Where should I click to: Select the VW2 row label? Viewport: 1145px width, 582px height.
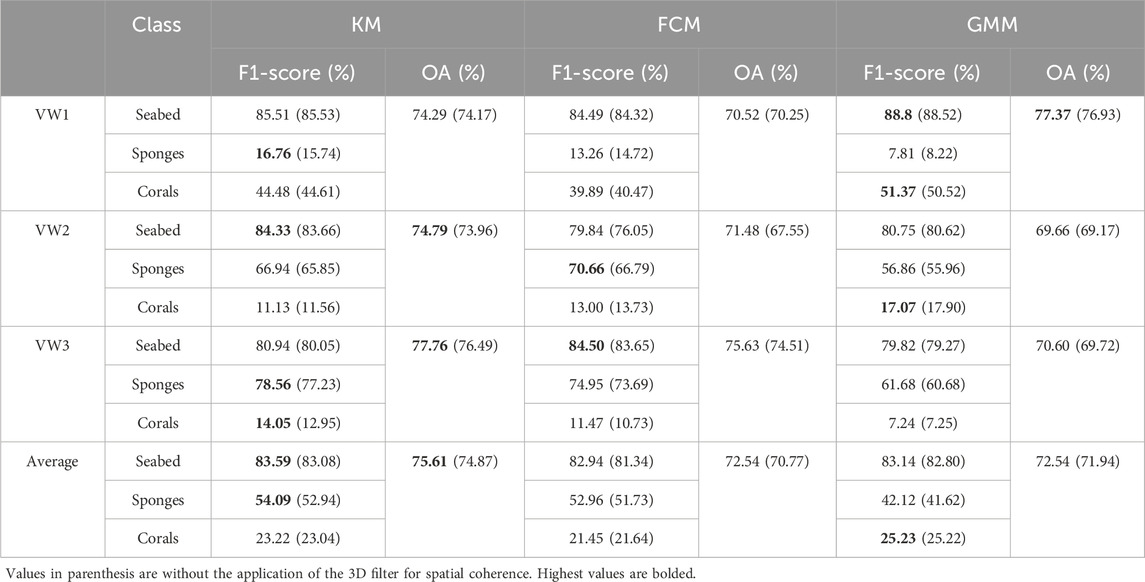(x=51, y=230)
